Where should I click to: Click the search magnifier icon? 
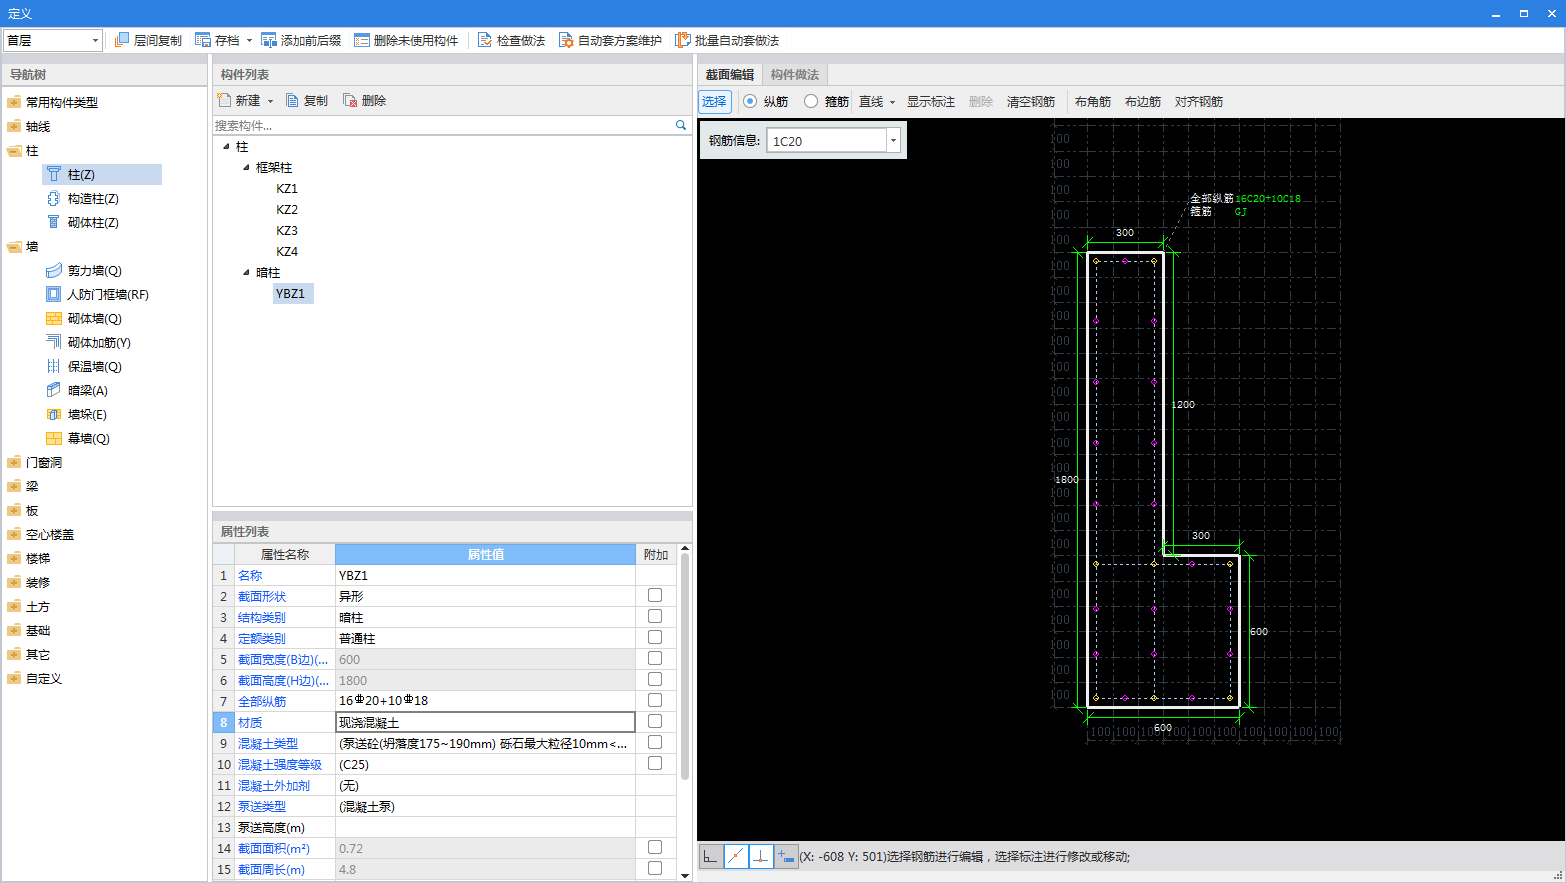681,125
